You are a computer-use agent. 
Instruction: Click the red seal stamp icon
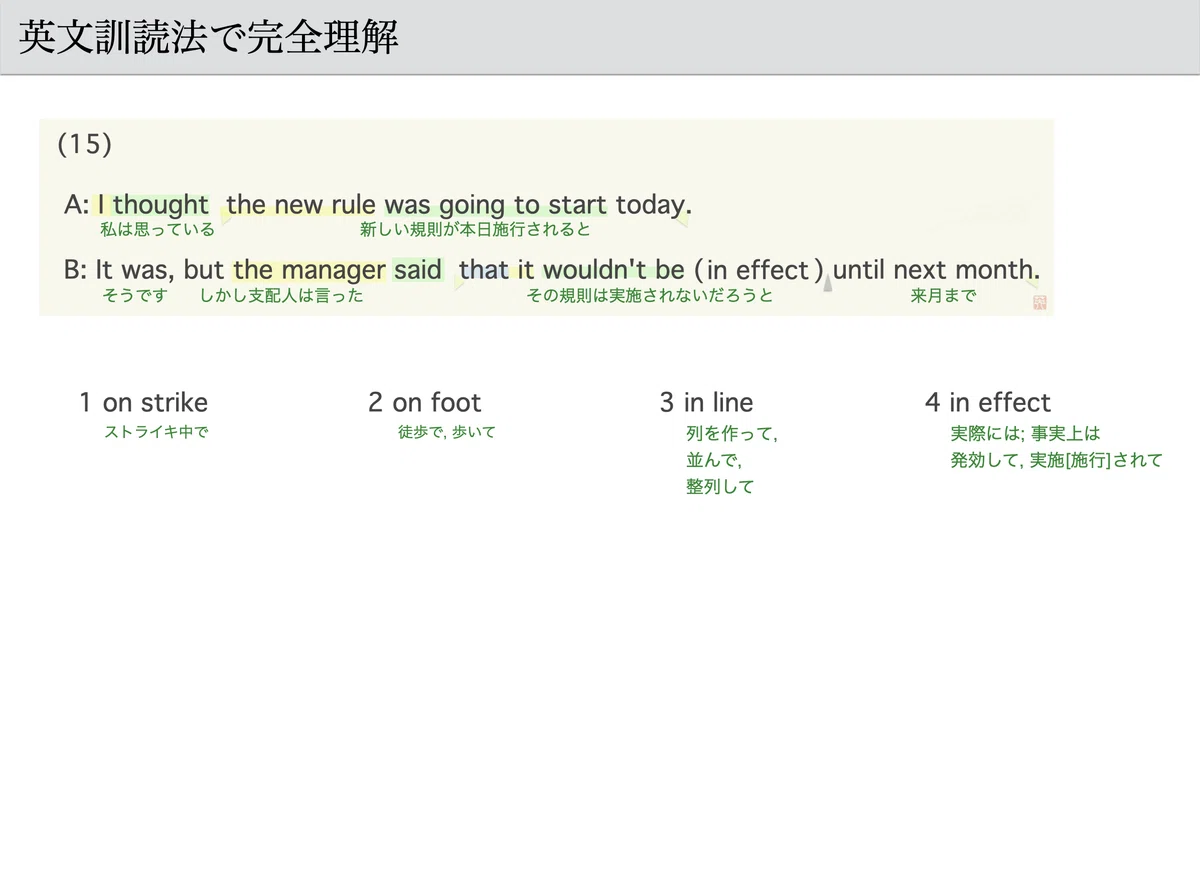click(x=1040, y=302)
